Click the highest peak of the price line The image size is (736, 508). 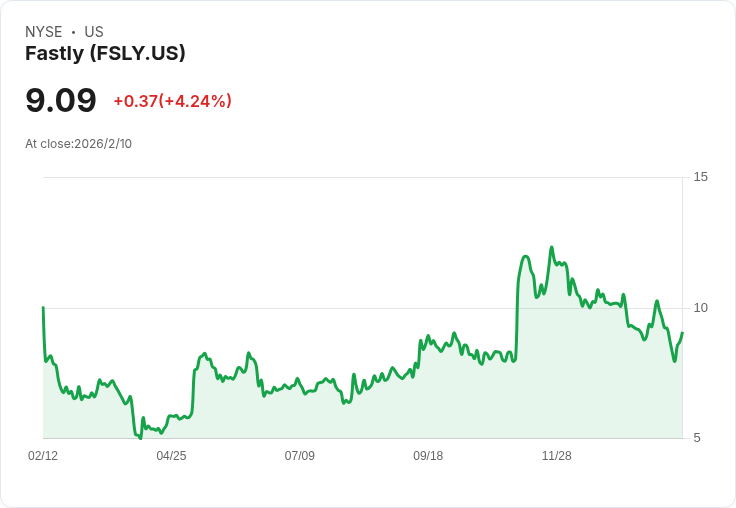[x=551, y=247]
